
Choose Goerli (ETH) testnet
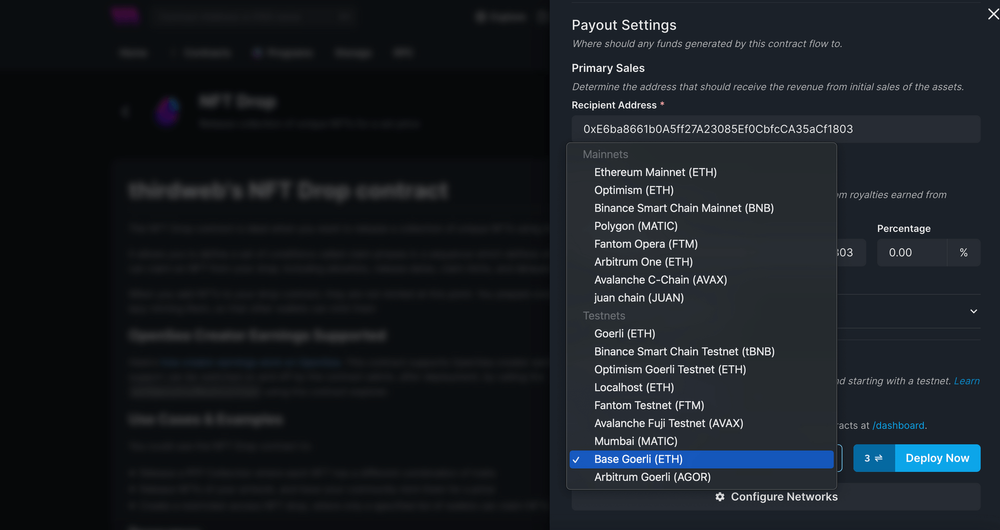point(624,334)
